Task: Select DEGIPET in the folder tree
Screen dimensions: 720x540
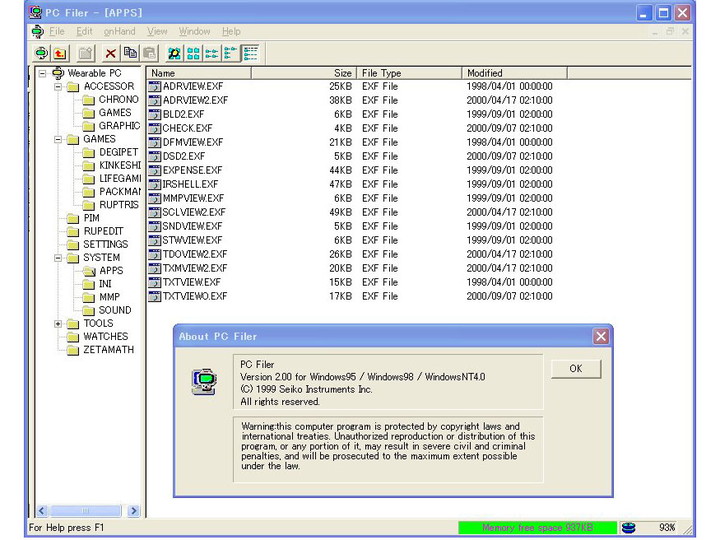Action: pyautogui.click(x=118, y=152)
